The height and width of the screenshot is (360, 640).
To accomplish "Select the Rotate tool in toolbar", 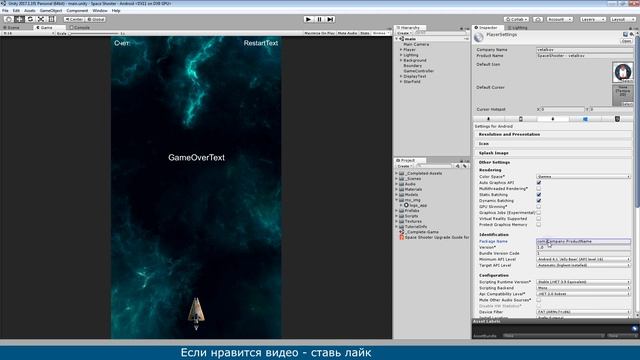I will pyautogui.click(x=30, y=19).
